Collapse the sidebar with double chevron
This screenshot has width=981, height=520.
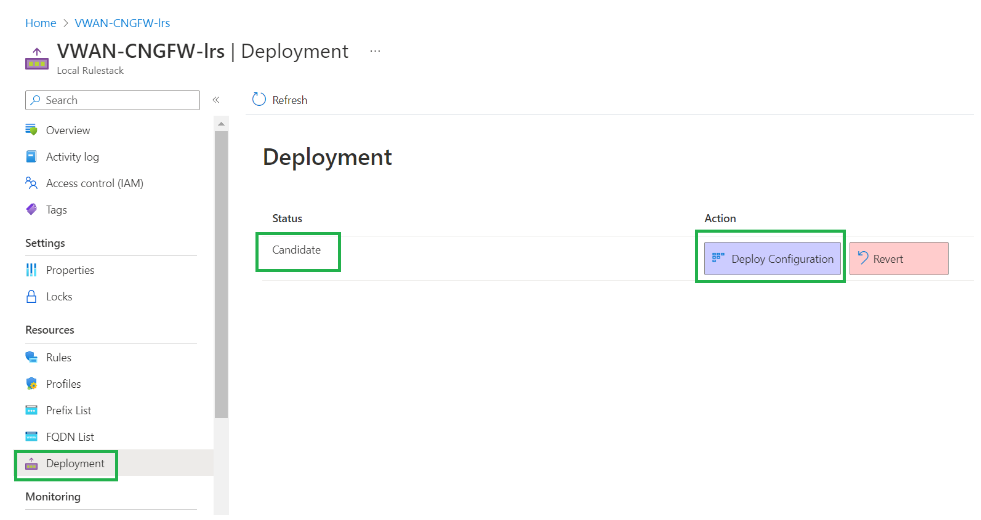pos(215,100)
